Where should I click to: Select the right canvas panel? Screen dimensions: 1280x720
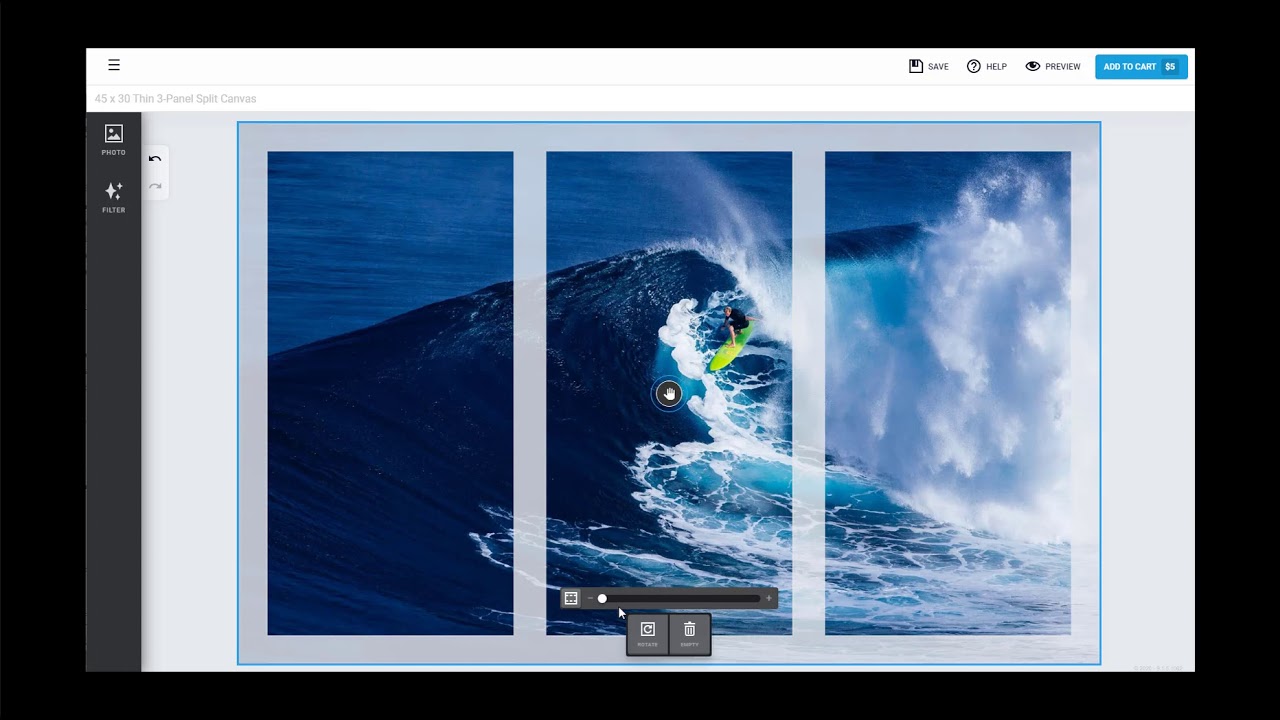pyautogui.click(x=948, y=393)
